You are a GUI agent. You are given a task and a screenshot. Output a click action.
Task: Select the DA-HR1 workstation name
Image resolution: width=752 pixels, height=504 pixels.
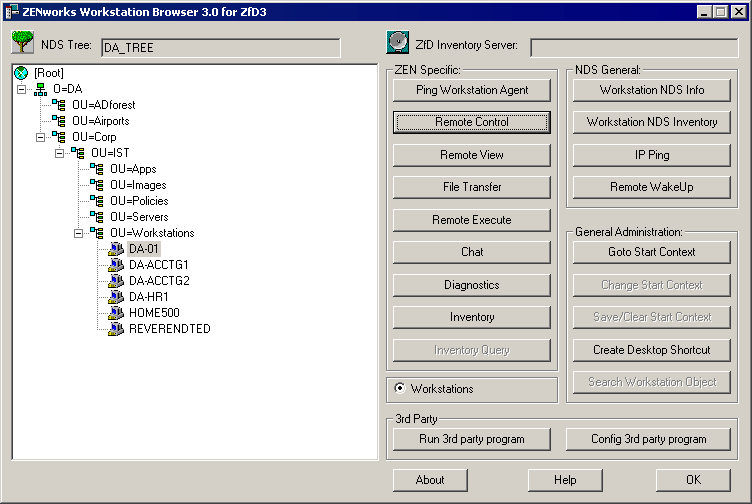pos(149,297)
